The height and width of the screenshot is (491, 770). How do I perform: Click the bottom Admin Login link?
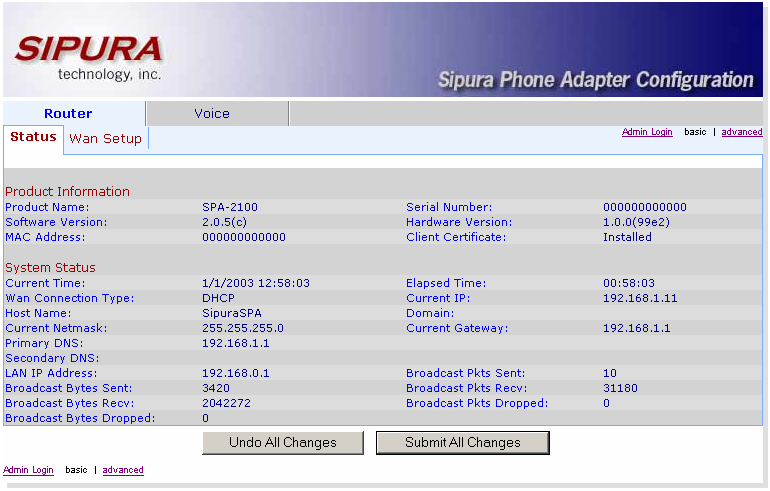[28, 470]
